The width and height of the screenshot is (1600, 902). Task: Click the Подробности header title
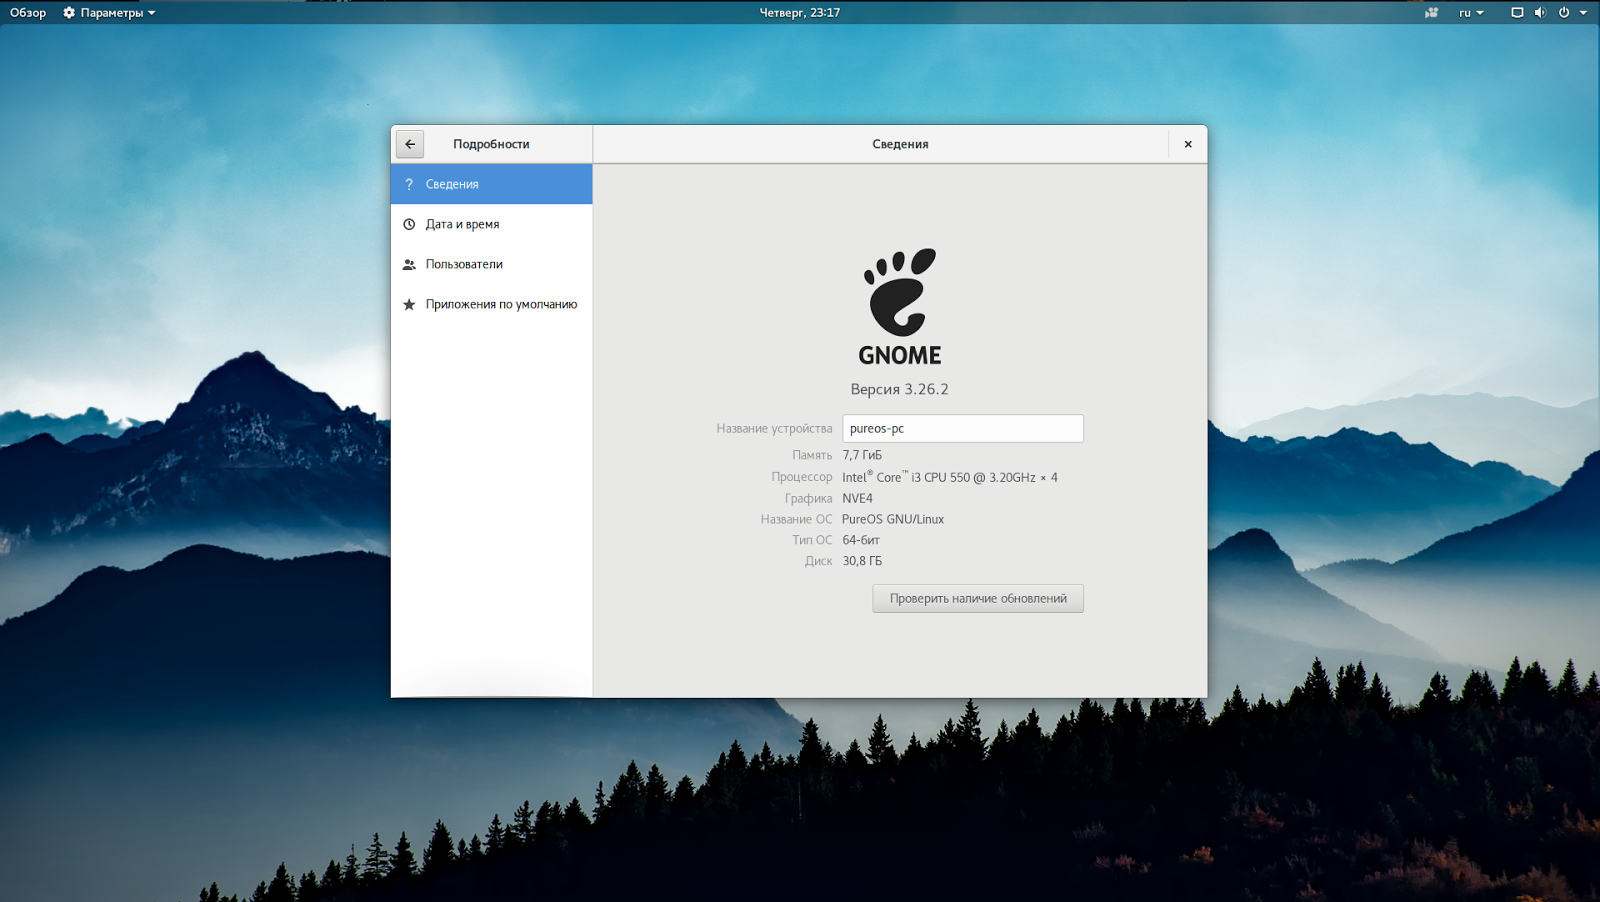click(x=491, y=144)
